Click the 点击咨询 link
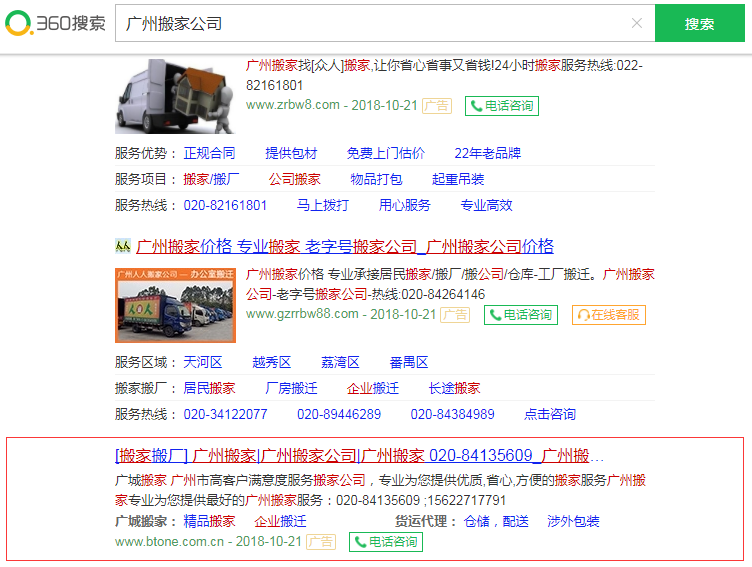The height and width of the screenshot is (567, 752). pos(550,414)
